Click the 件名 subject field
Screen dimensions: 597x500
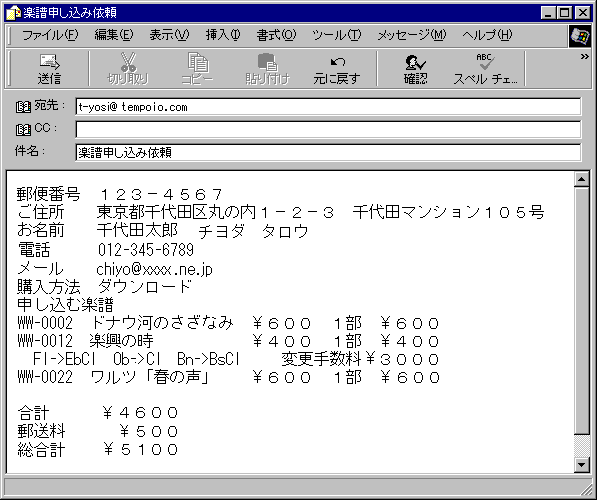point(328,152)
